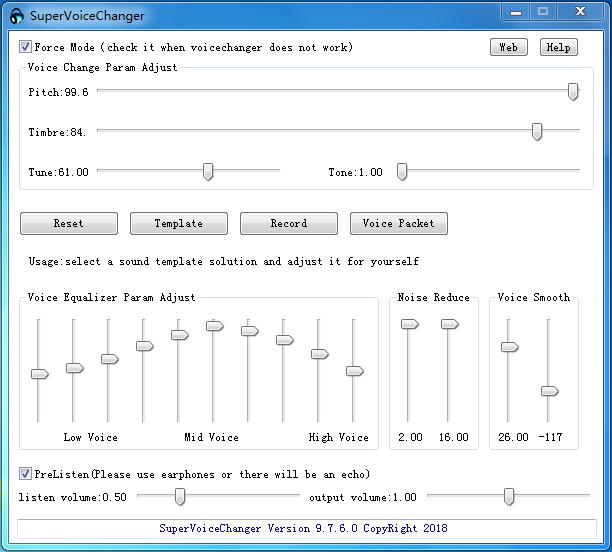Click the first Low Voice equalizer slider
The width and height of the screenshot is (612, 552).
[39, 374]
